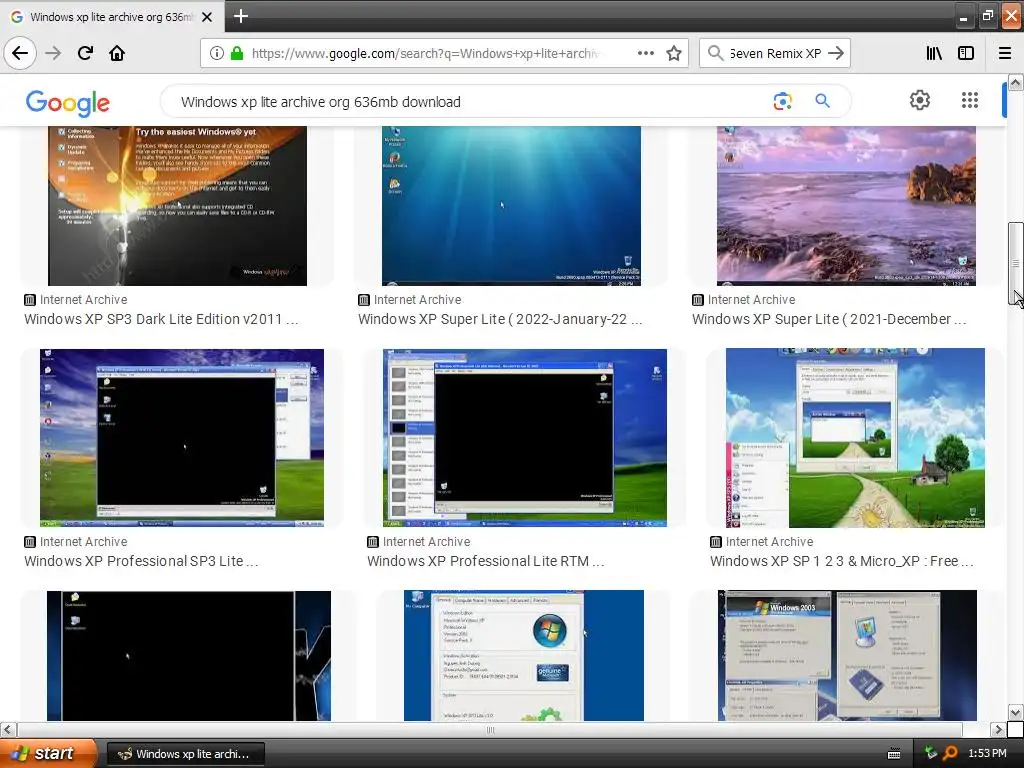Click Internet Archive source above Professional Lite RTM
Screen dimensions: 1024x768
pyautogui.click(x=419, y=541)
